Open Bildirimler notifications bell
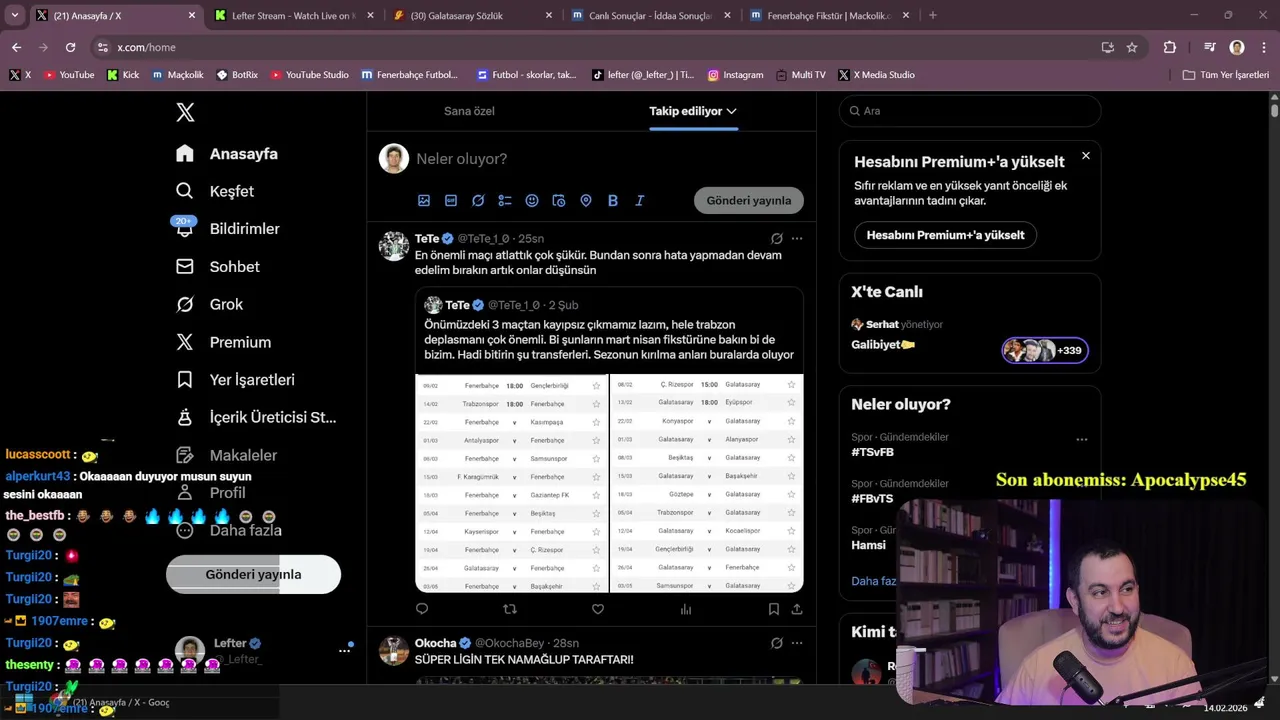Image resolution: width=1280 pixels, height=720 pixels. [227, 229]
